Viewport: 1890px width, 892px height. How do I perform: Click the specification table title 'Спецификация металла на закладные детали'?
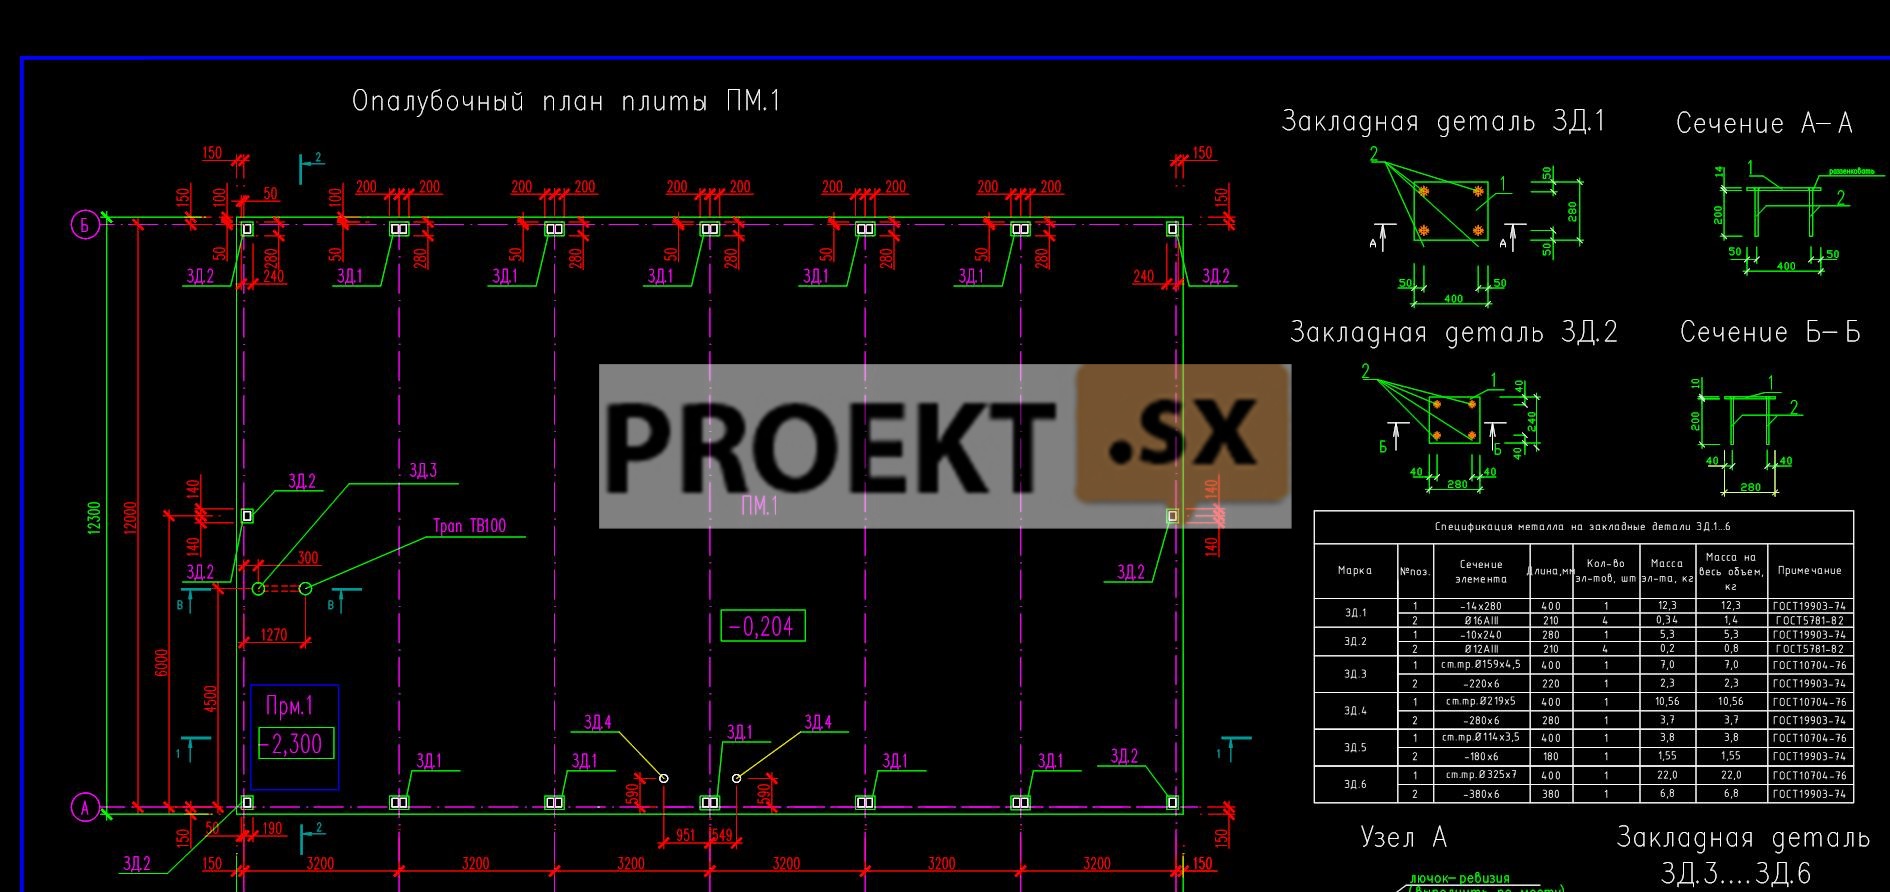click(x=1582, y=526)
